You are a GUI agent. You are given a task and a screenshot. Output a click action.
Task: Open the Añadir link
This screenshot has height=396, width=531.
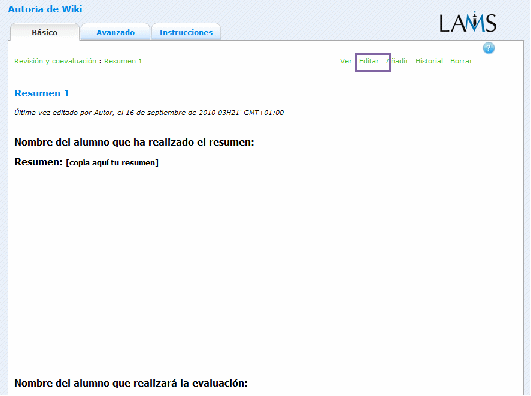tap(397, 61)
